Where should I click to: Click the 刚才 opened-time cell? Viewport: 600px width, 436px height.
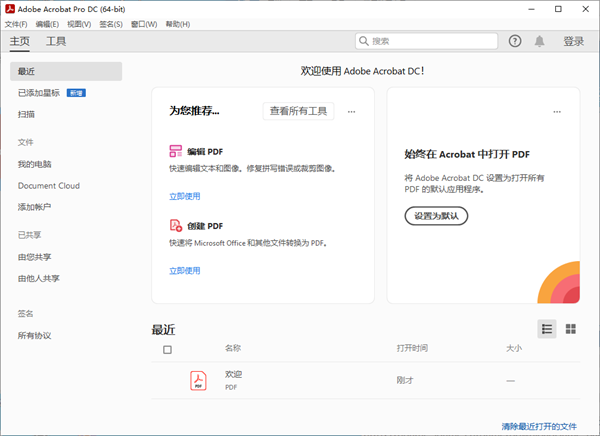pyautogui.click(x=405, y=380)
